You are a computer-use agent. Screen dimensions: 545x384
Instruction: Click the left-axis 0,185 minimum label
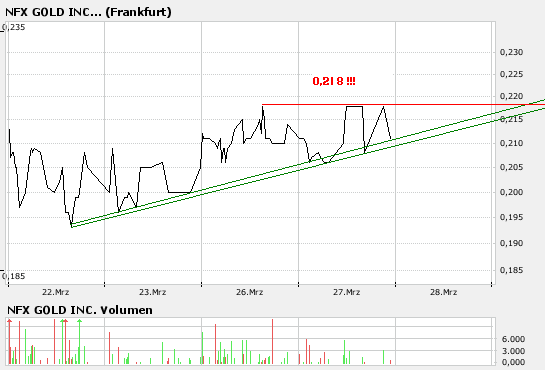click(14, 276)
